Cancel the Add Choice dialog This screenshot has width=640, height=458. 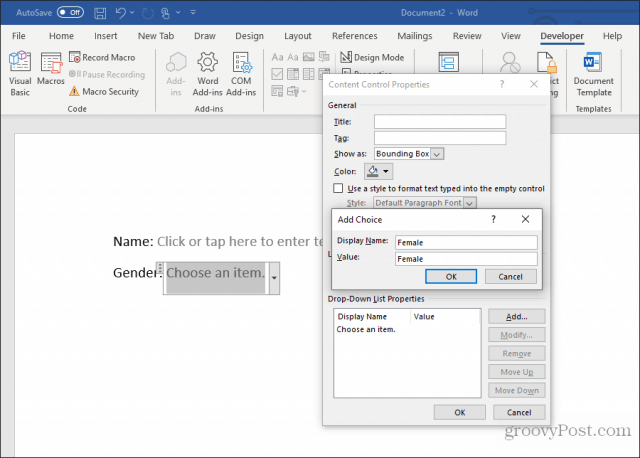pyautogui.click(x=511, y=276)
